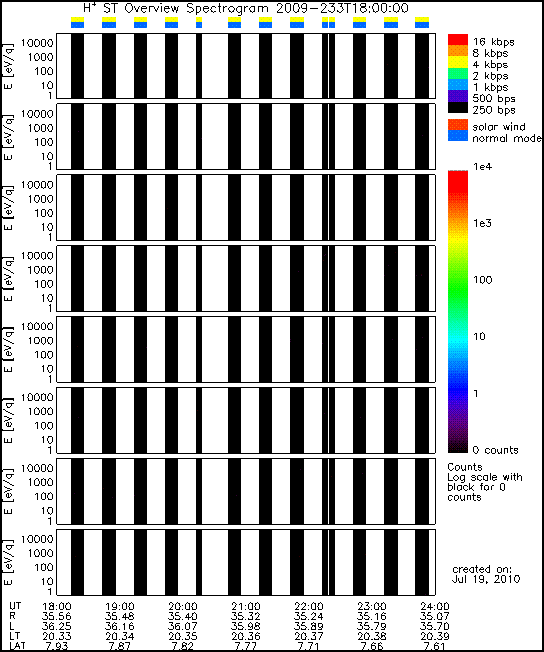Click the '1e4' color bar tick label

(482, 167)
